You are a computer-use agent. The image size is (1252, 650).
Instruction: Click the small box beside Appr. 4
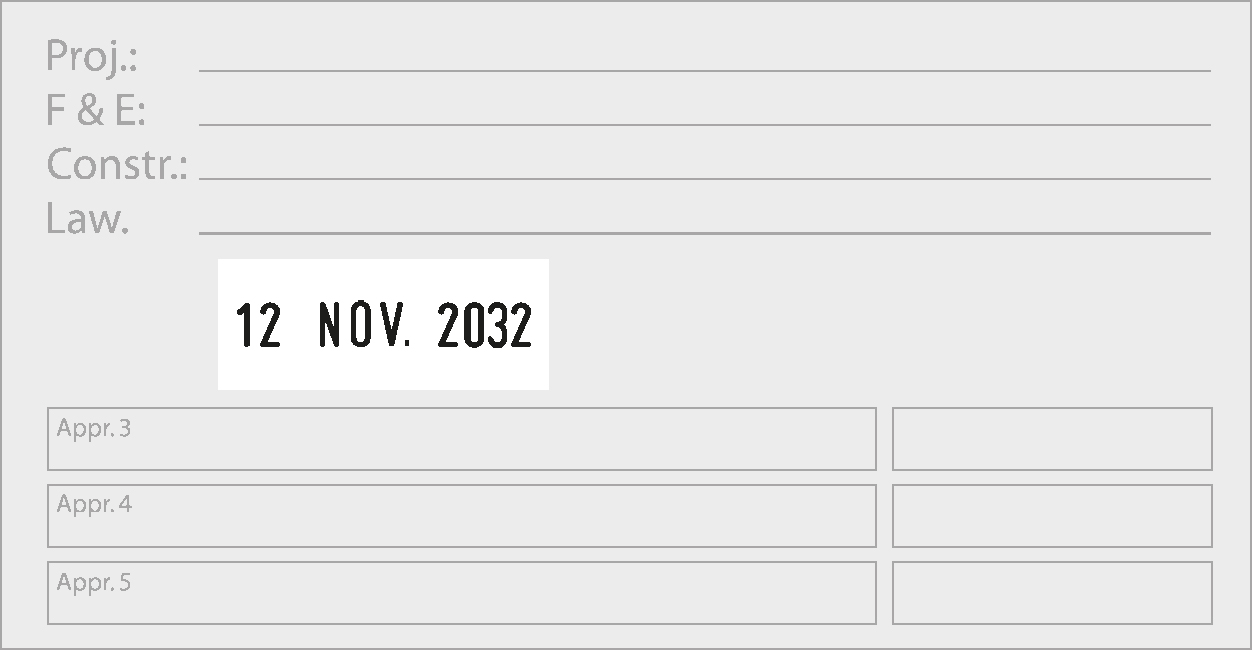click(1052, 516)
